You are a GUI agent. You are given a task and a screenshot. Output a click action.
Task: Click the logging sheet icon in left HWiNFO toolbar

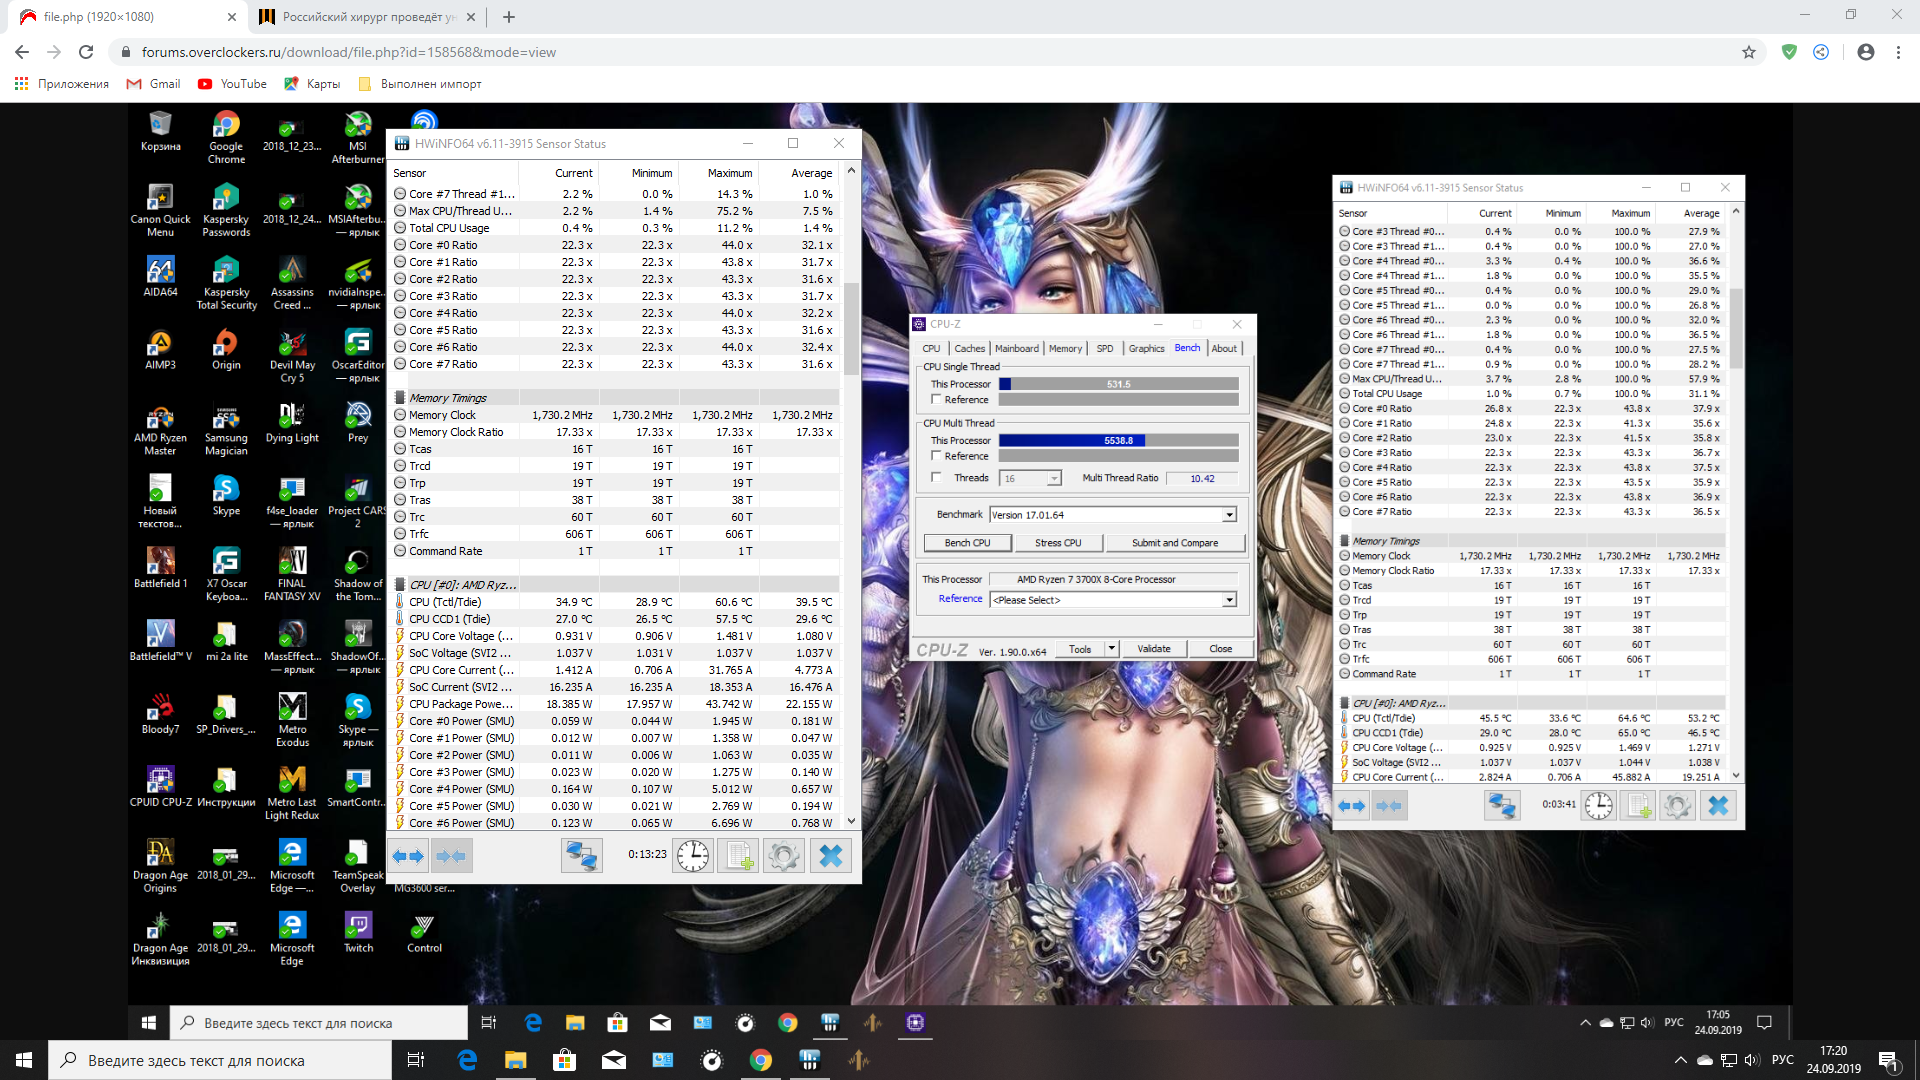point(738,856)
